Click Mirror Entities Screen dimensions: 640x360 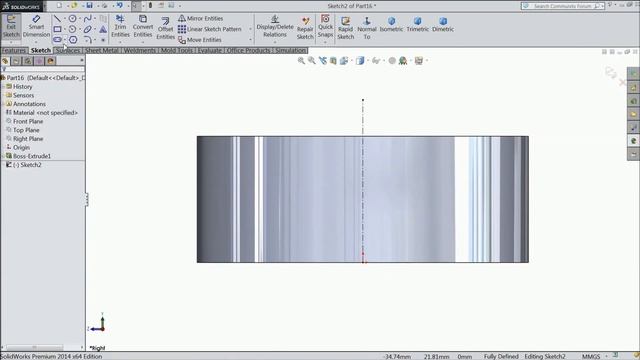200,18
